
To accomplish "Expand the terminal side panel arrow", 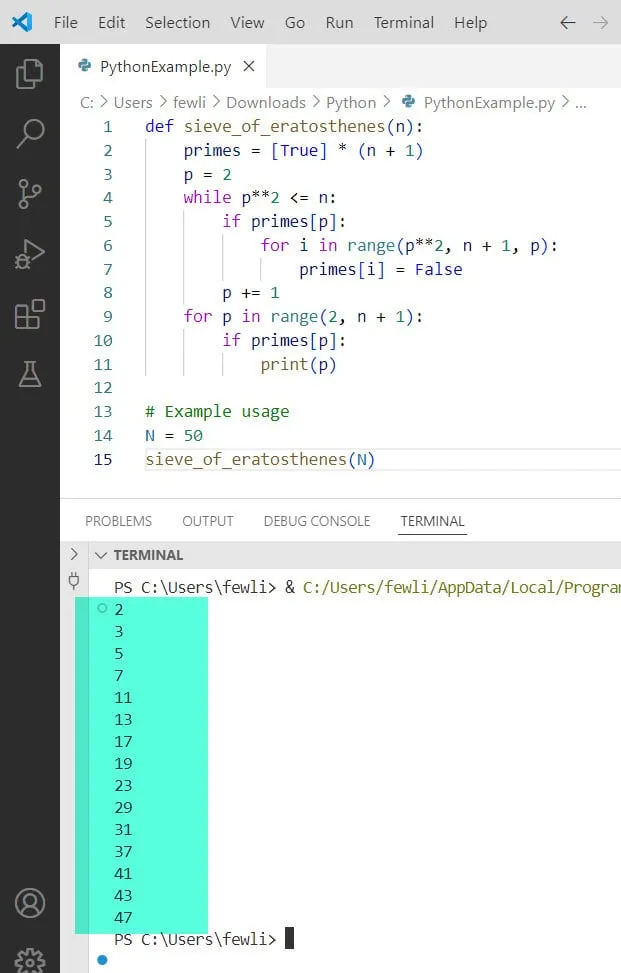I will (73, 554).
